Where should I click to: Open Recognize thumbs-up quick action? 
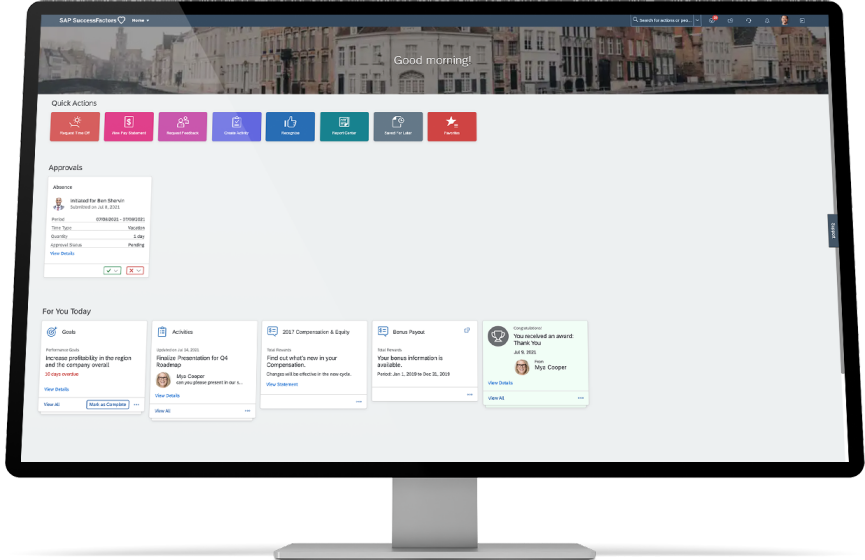pos(290,126)
